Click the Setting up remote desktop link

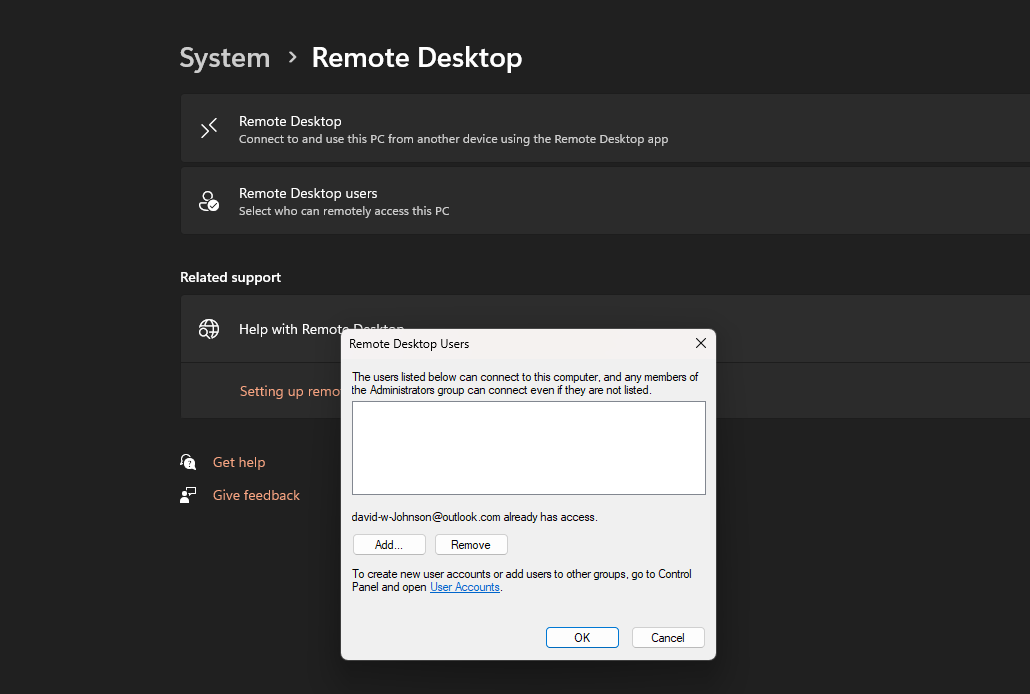290,391
